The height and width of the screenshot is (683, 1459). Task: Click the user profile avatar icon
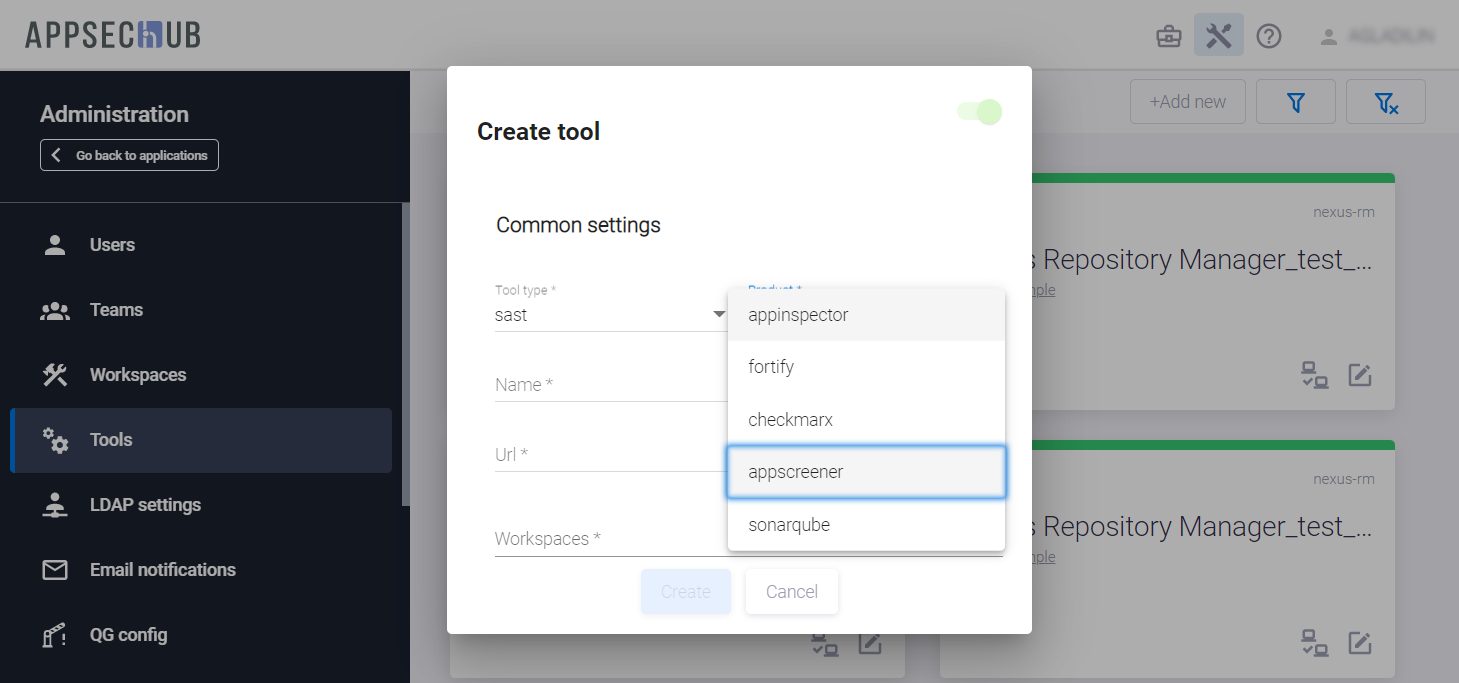click(x=1329, y=37)
